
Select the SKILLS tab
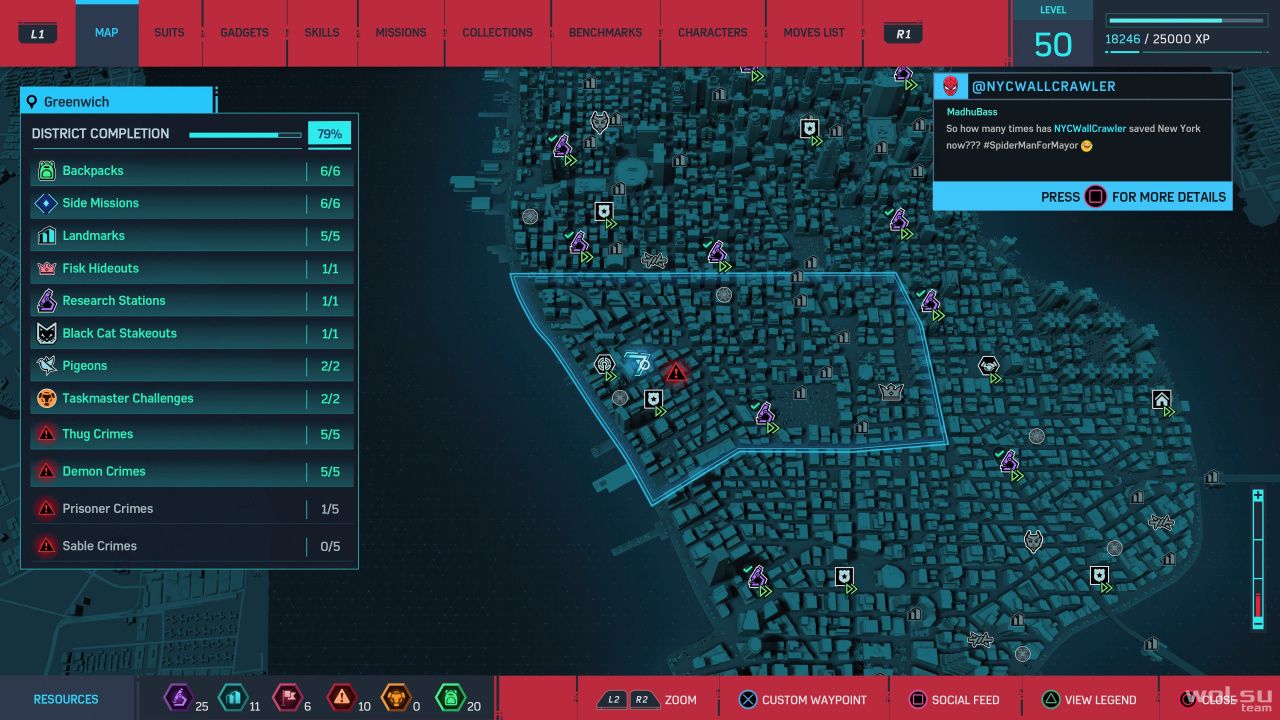pyautogui.click(x=322, y=33)
